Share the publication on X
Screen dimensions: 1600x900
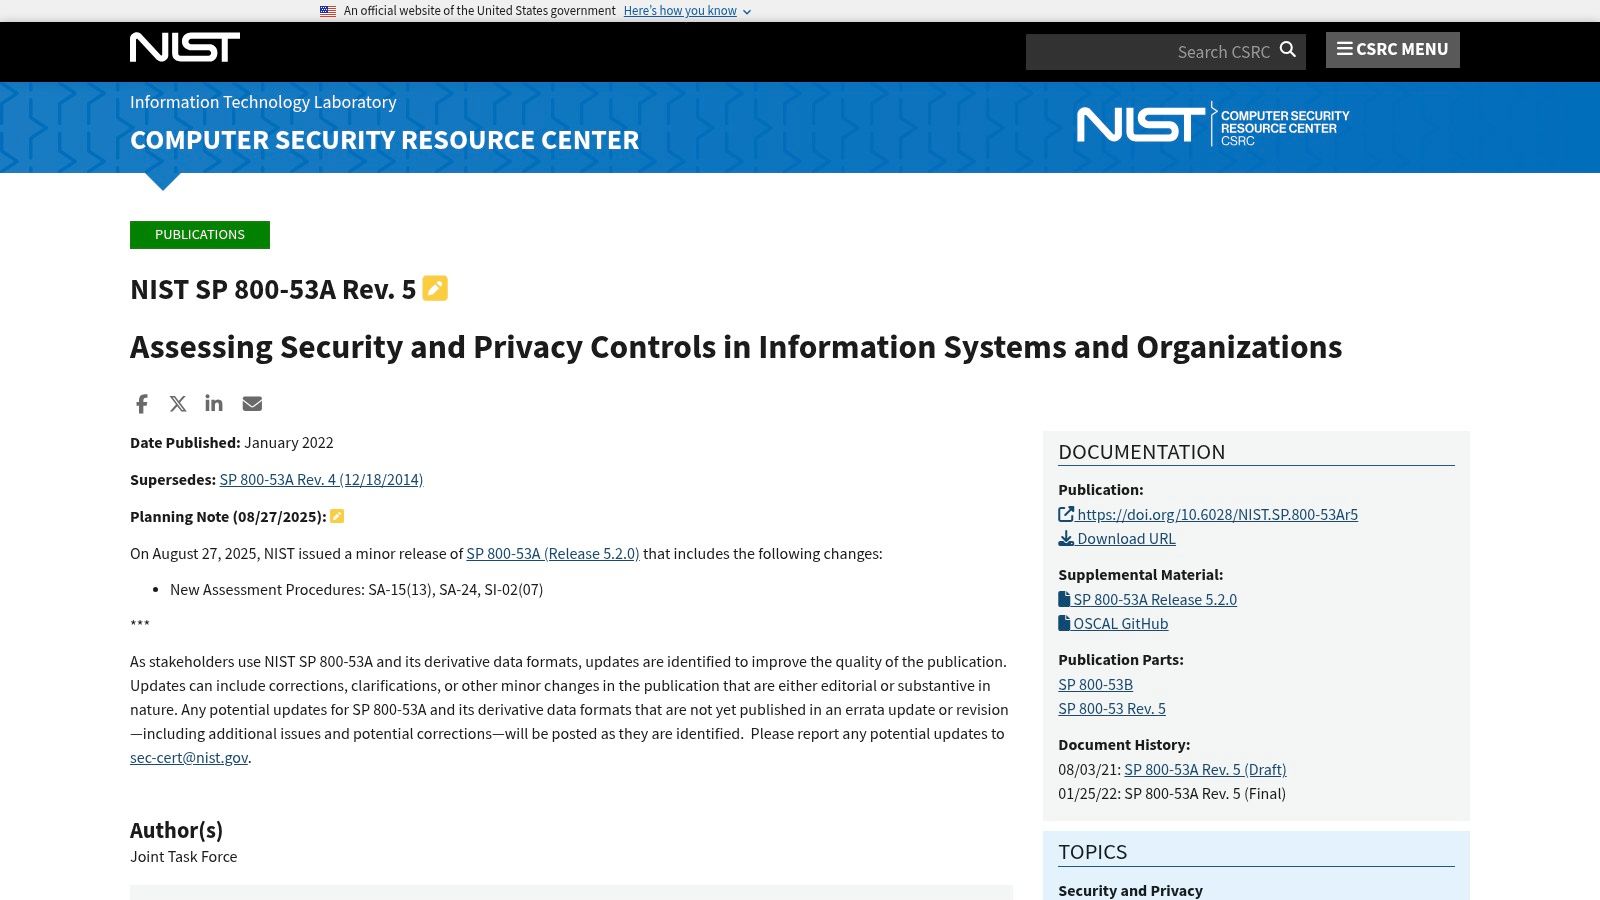177,403
